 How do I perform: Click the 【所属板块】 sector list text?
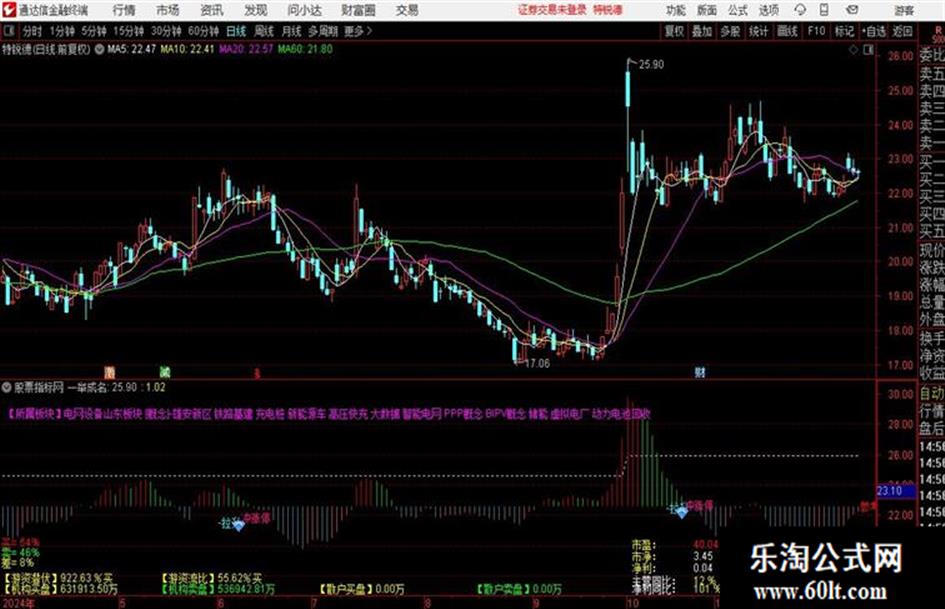(330, 414)
